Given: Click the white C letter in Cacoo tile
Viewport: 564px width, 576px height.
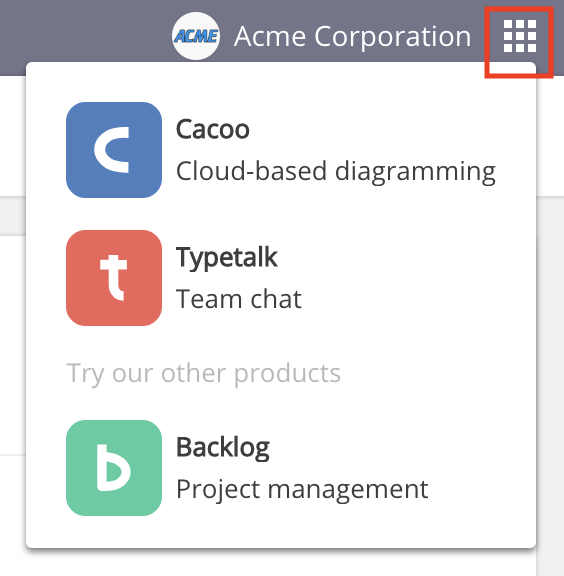Looking at the screenshot, I should [x=112, y=150].
